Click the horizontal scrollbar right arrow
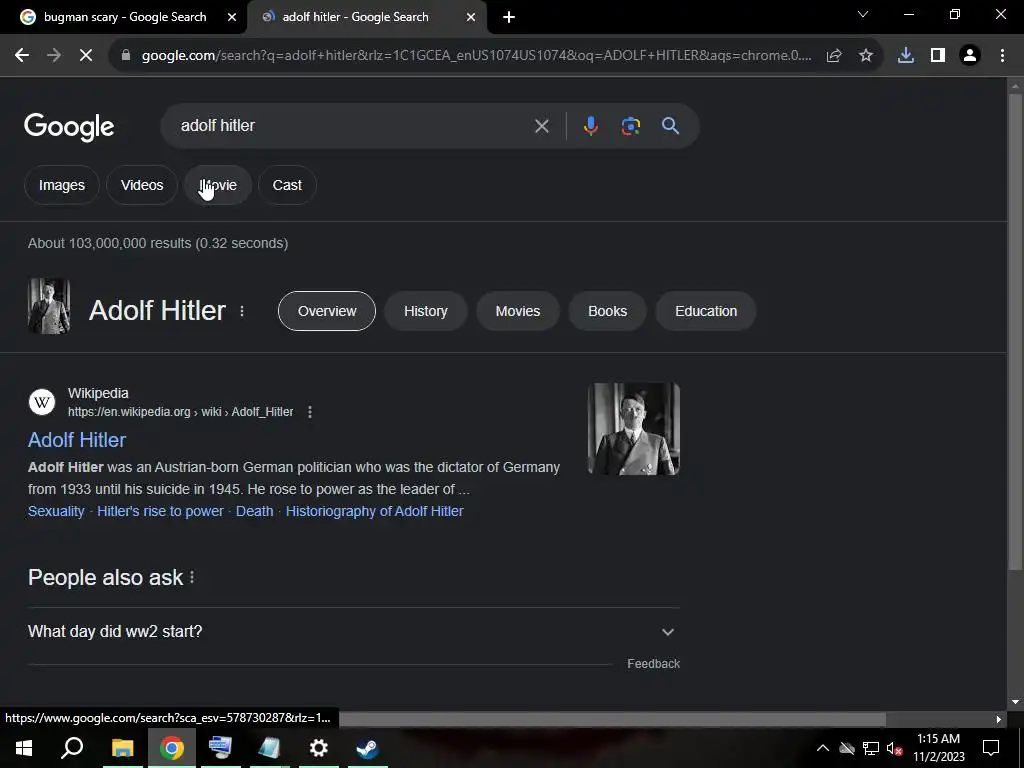 click(999, 719)
